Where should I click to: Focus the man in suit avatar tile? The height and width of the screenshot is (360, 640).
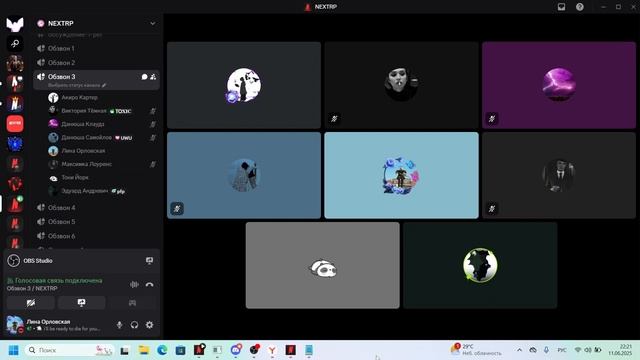click(559, 175)
